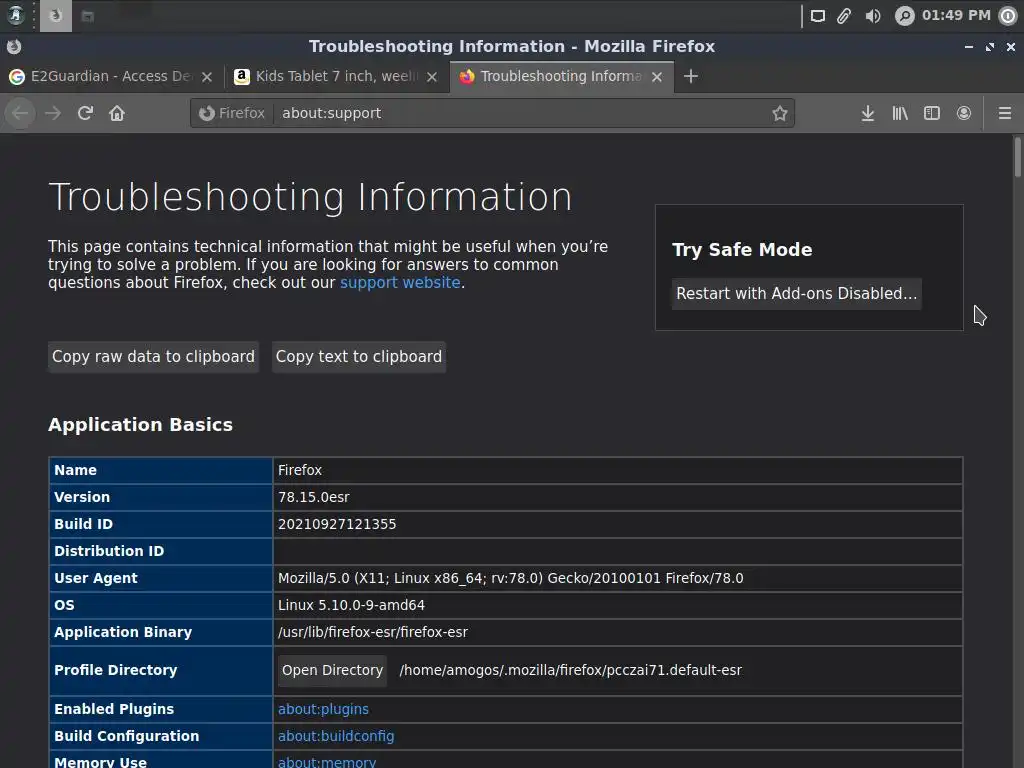Open the Downloads panel

(868, 113)
